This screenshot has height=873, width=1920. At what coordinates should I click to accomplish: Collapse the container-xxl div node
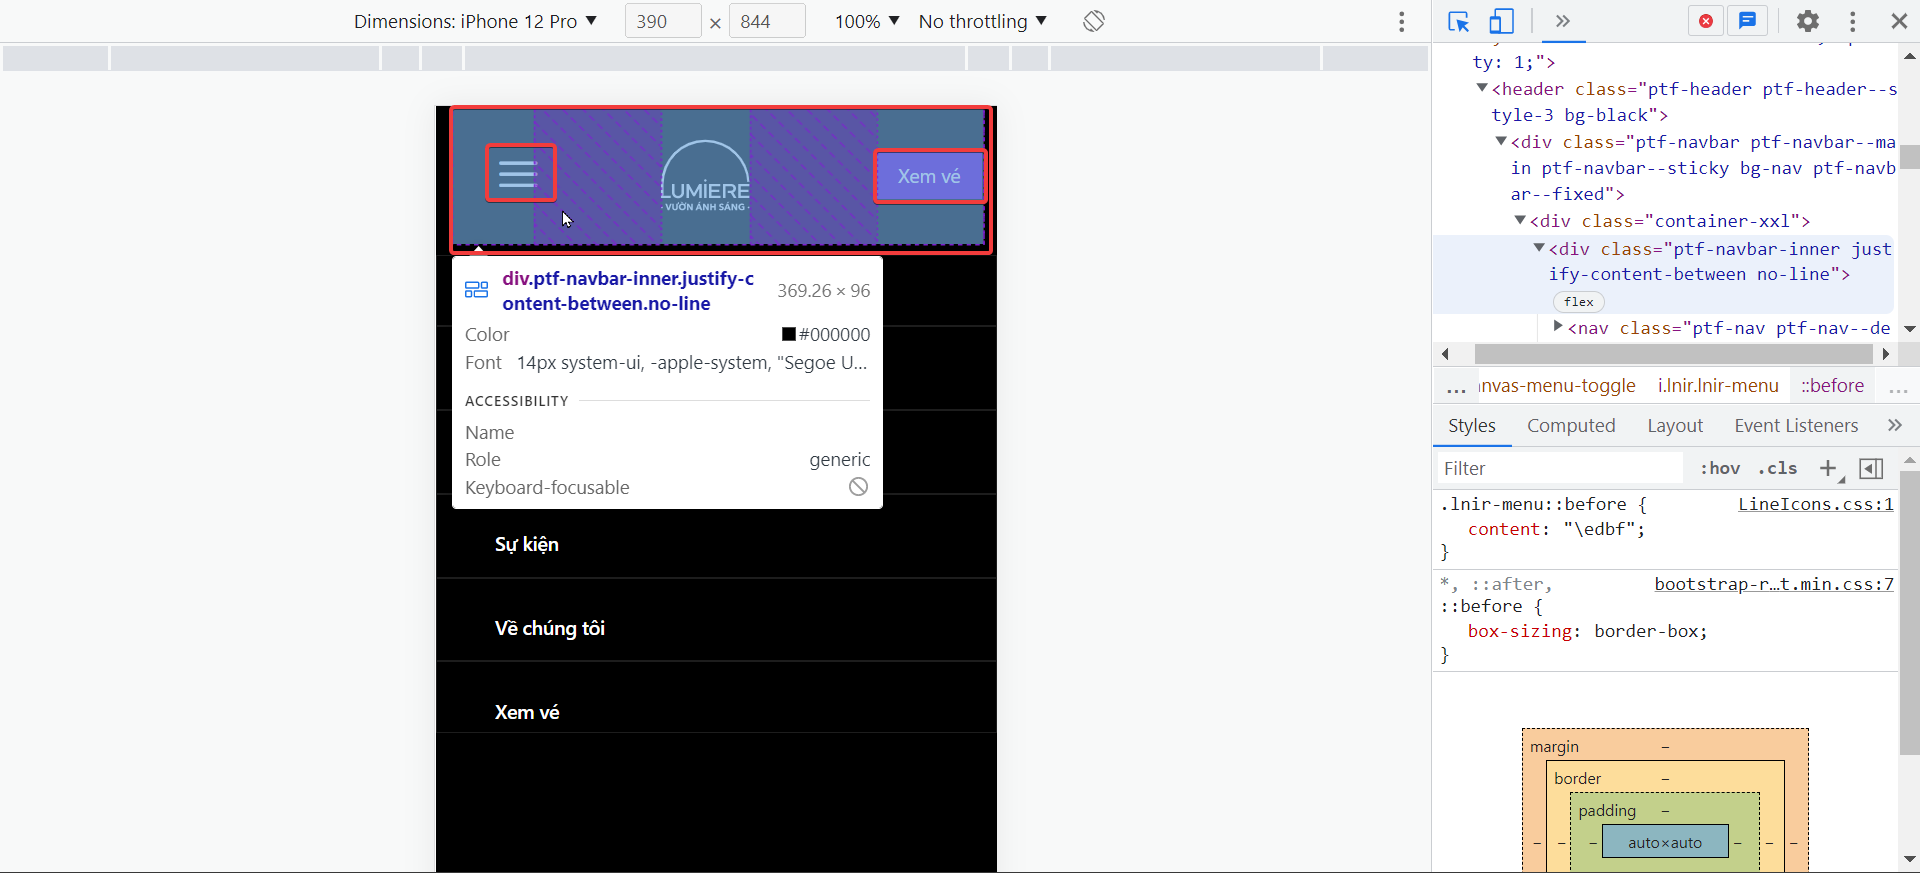(1520, 220)
